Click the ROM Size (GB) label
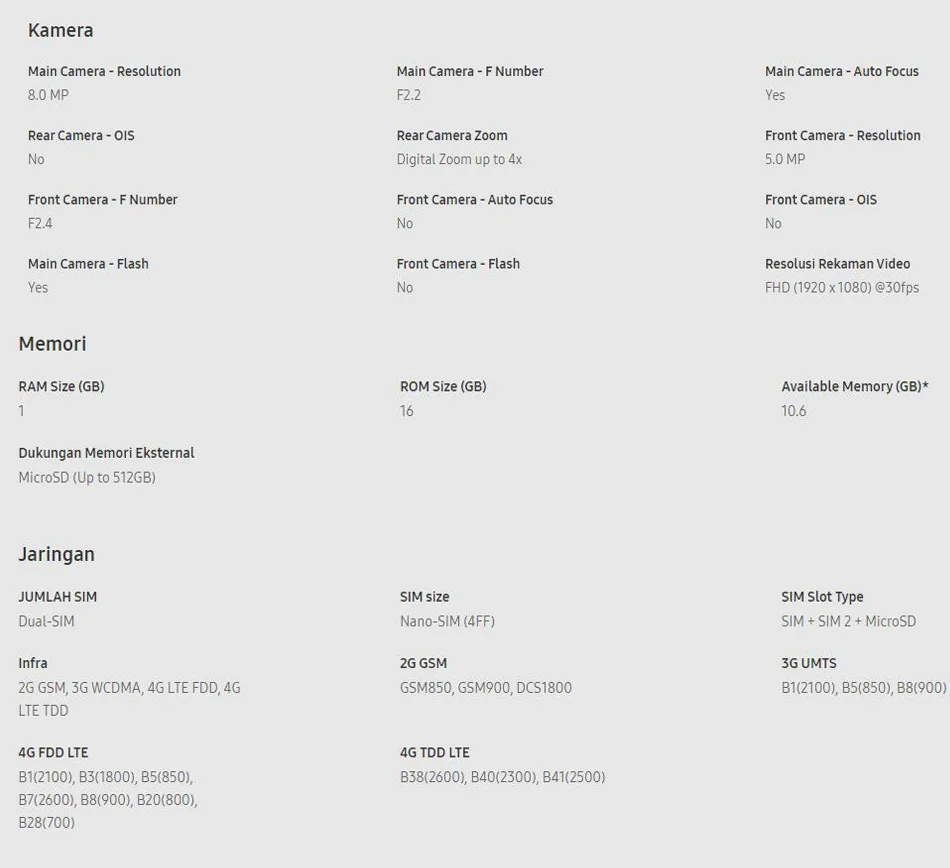Screen dimensions: 950x868 click(x=443, y=386)
